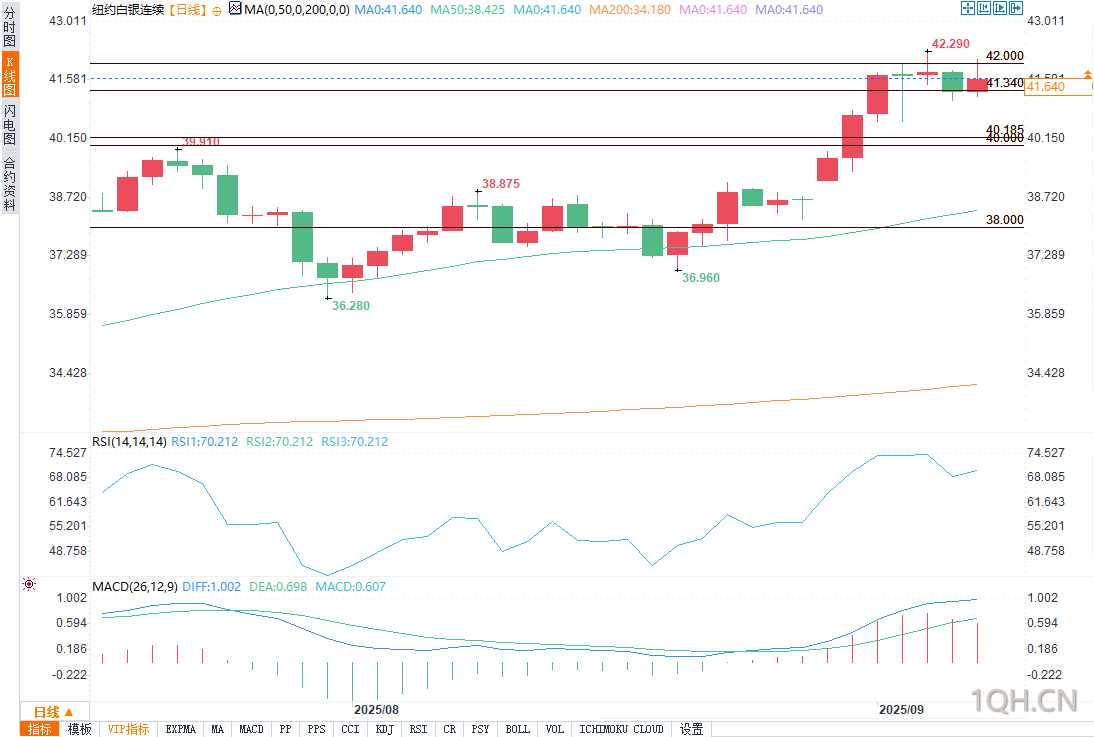
Task: Choose the CCI indicator
Action: 350,729
